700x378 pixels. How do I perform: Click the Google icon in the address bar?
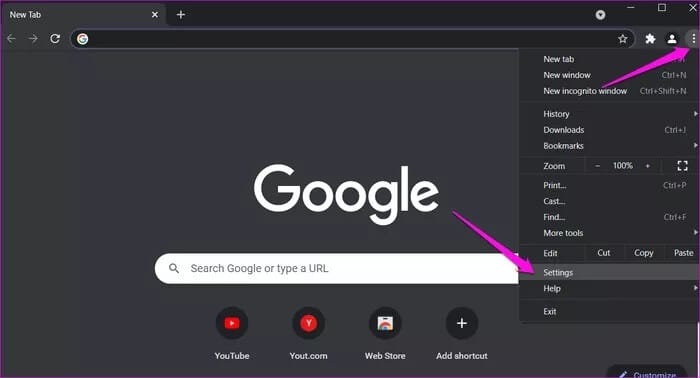[x=82, y=39]
